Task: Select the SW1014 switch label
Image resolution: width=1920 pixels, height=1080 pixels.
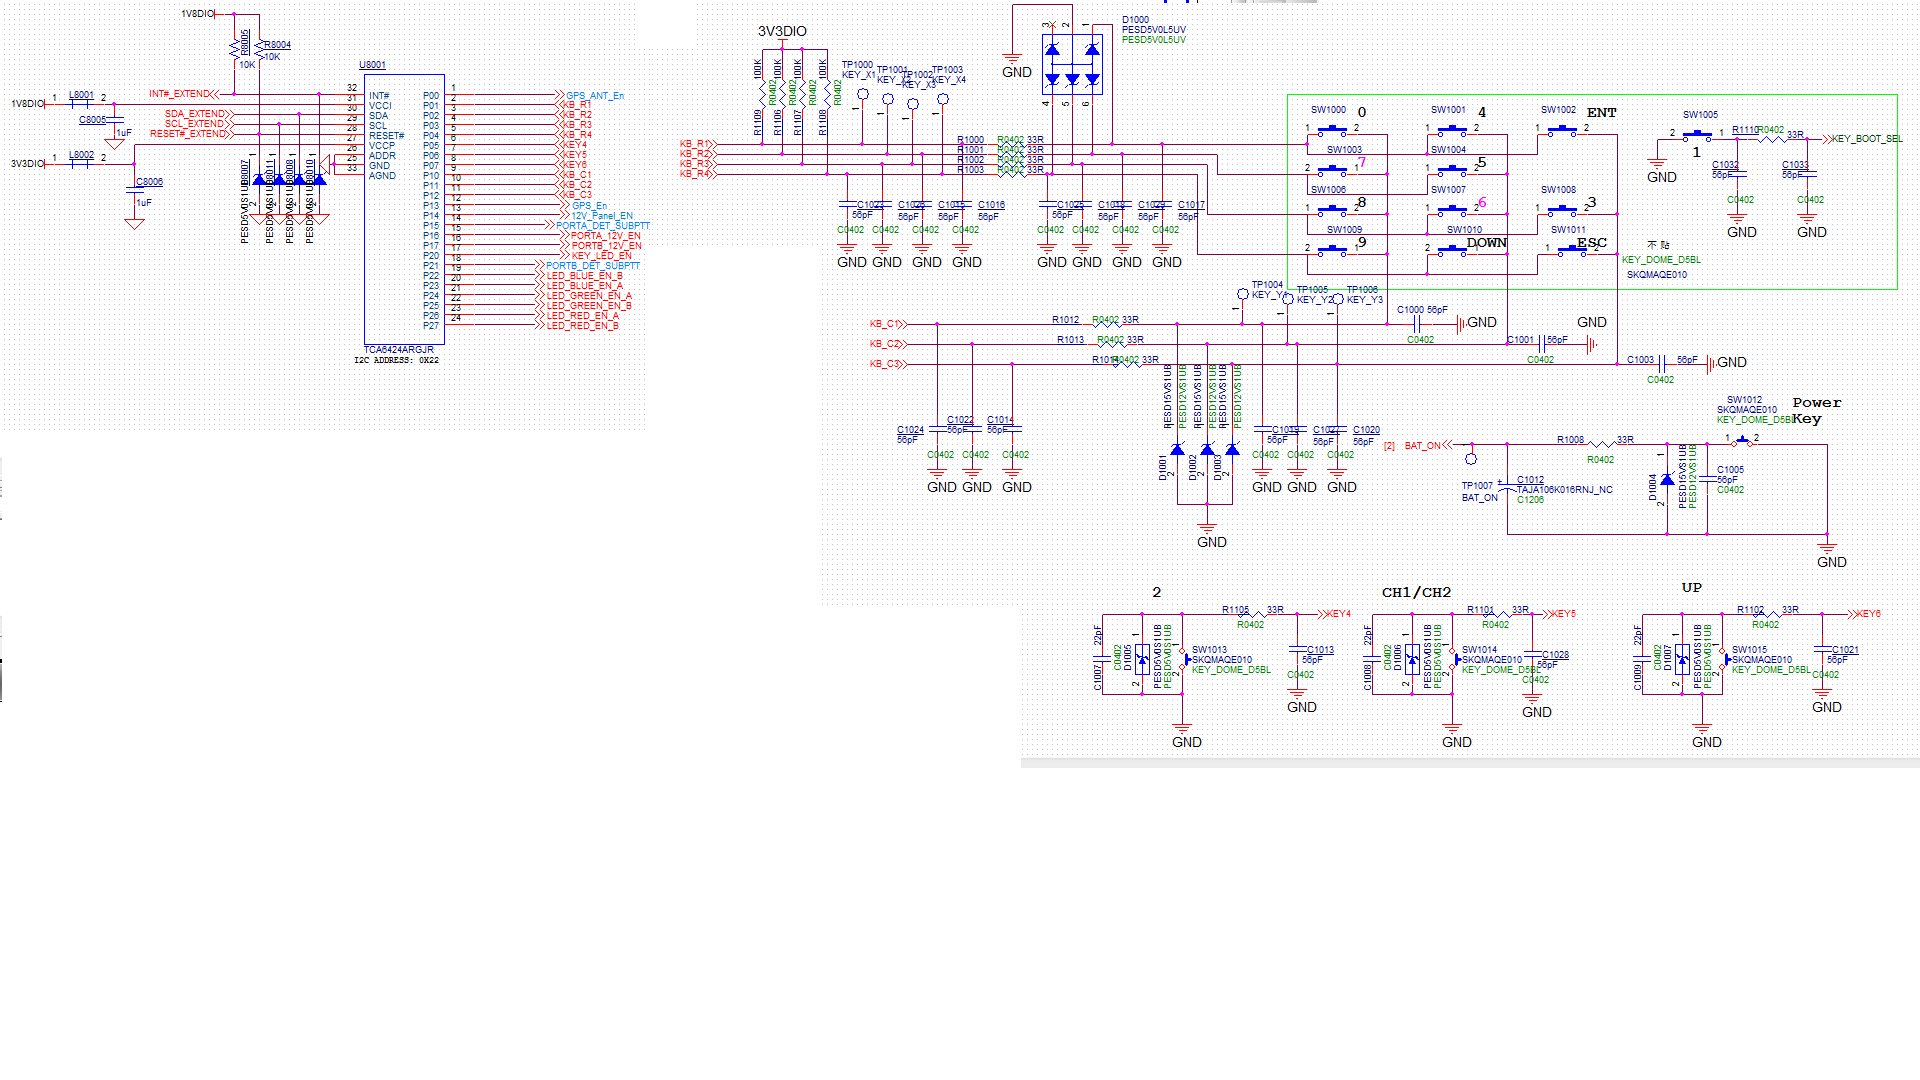Action: tap(1479, 650)
